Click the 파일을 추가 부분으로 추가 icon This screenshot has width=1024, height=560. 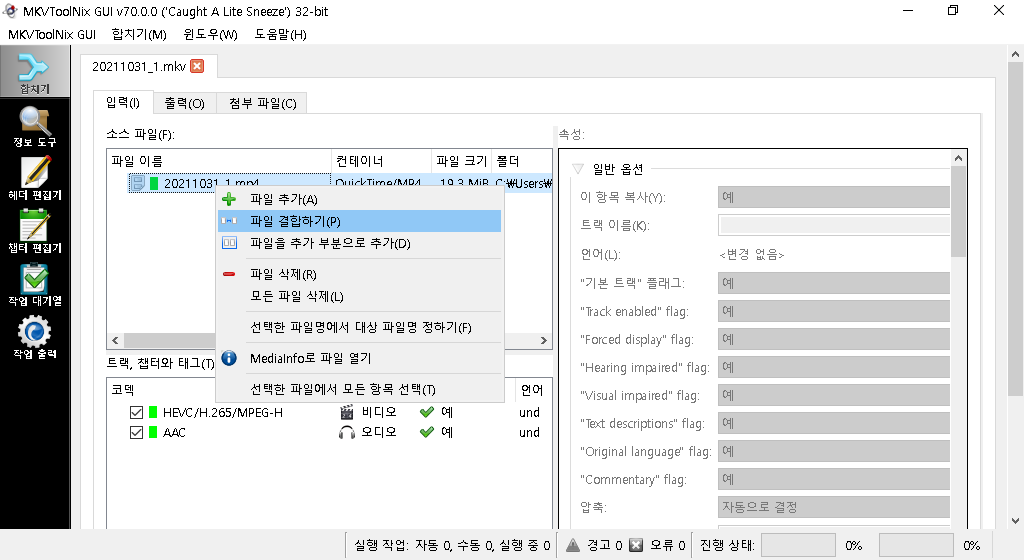click(229, 243)
